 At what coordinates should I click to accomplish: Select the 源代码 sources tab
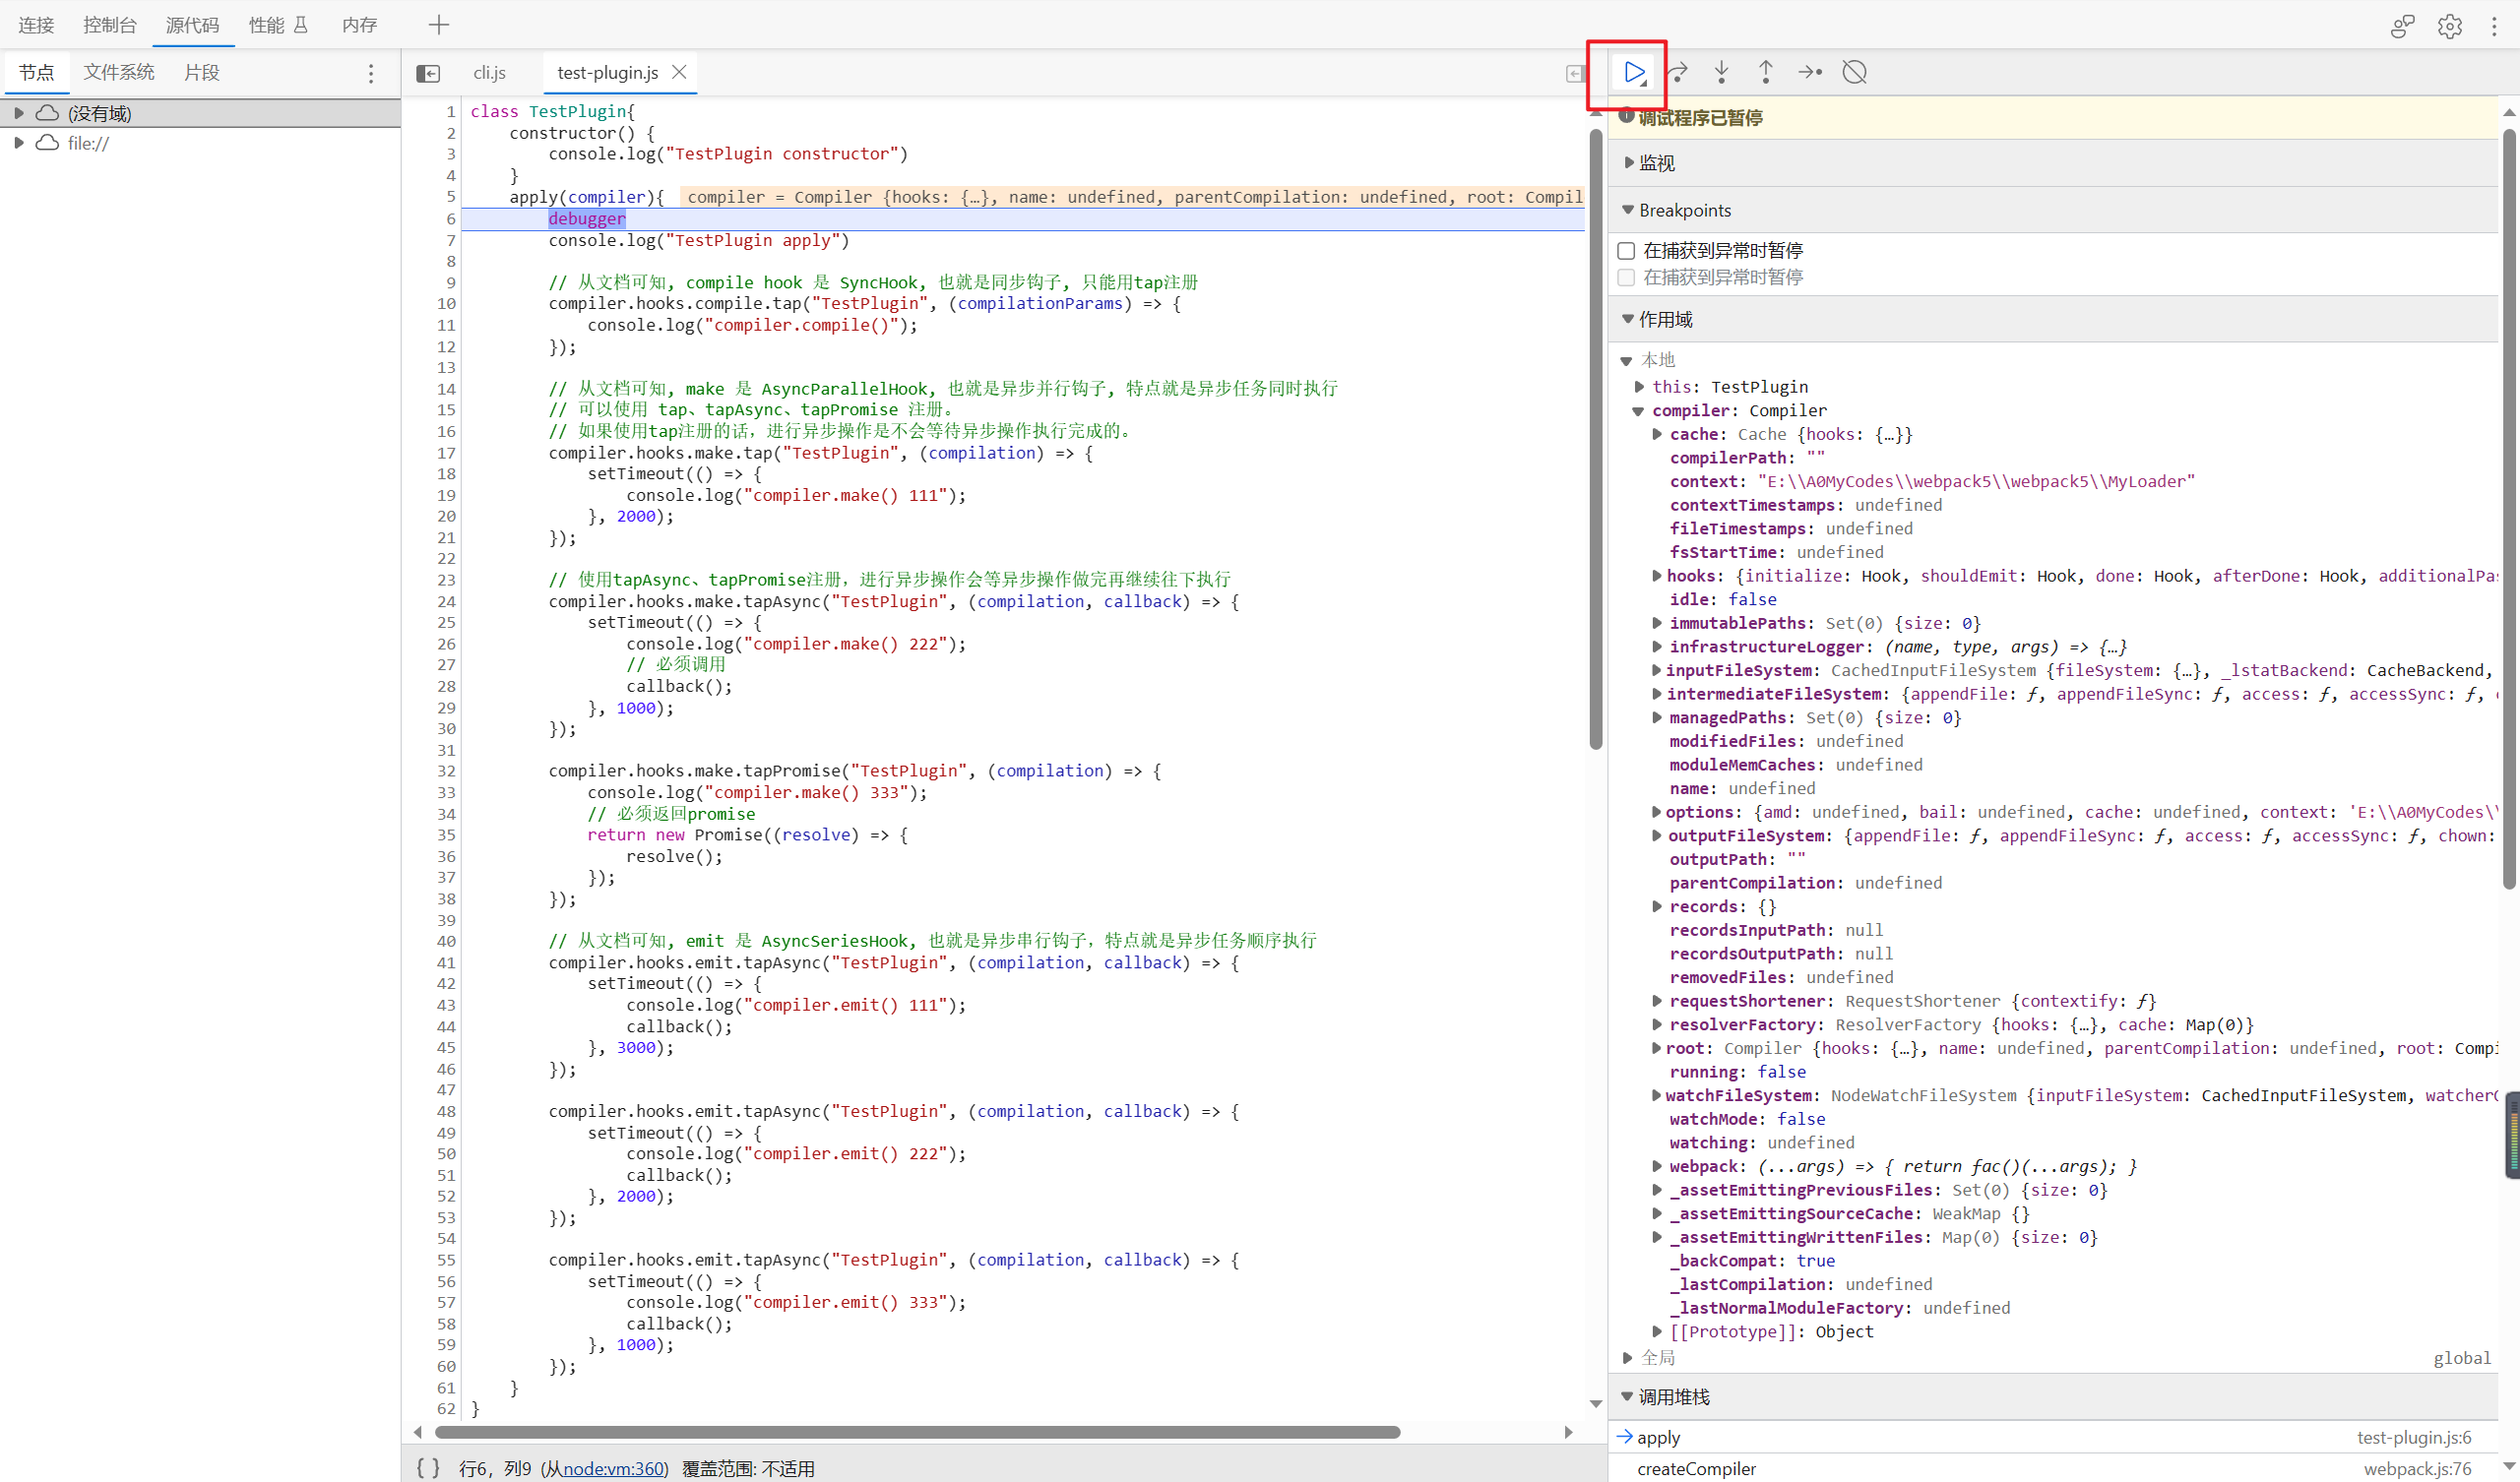[x=192, y=25]
